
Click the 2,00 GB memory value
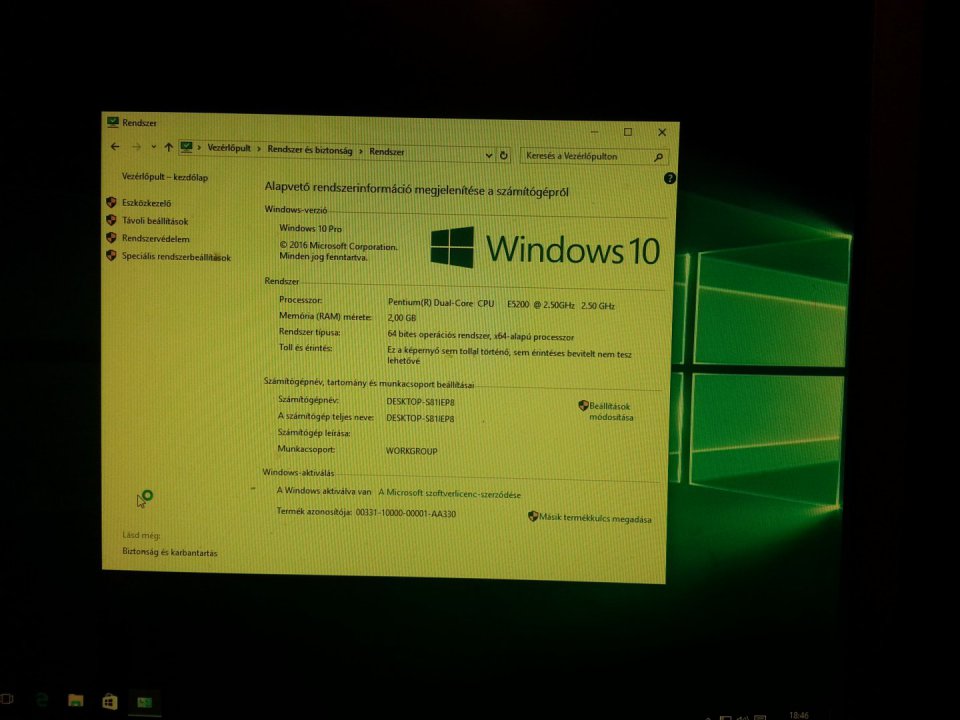[402, 318]
